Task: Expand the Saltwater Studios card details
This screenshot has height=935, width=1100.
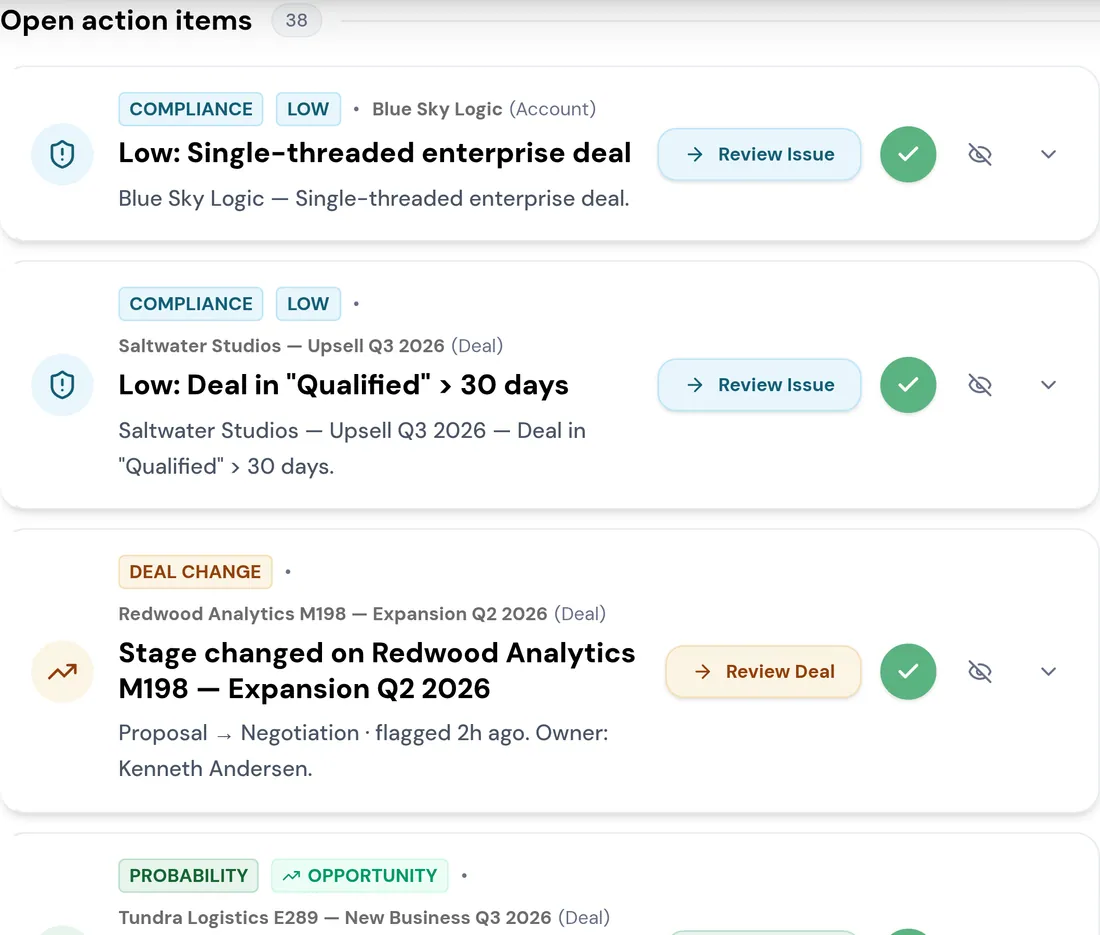Action: coord(1048,385)
